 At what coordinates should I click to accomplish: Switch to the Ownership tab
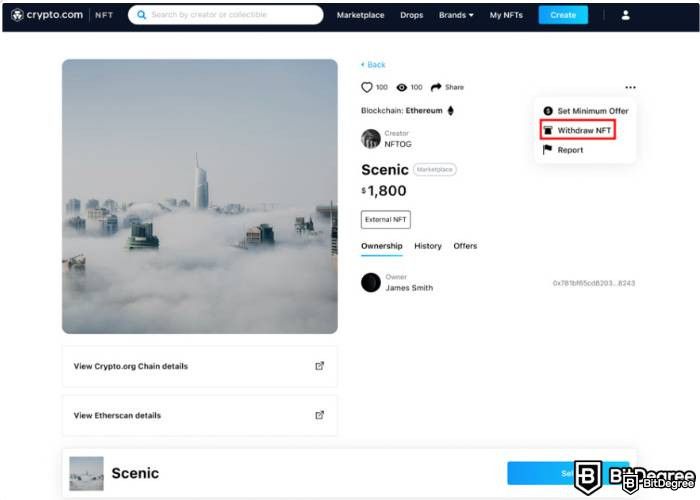pyautogui.click(x=382, y=246)
